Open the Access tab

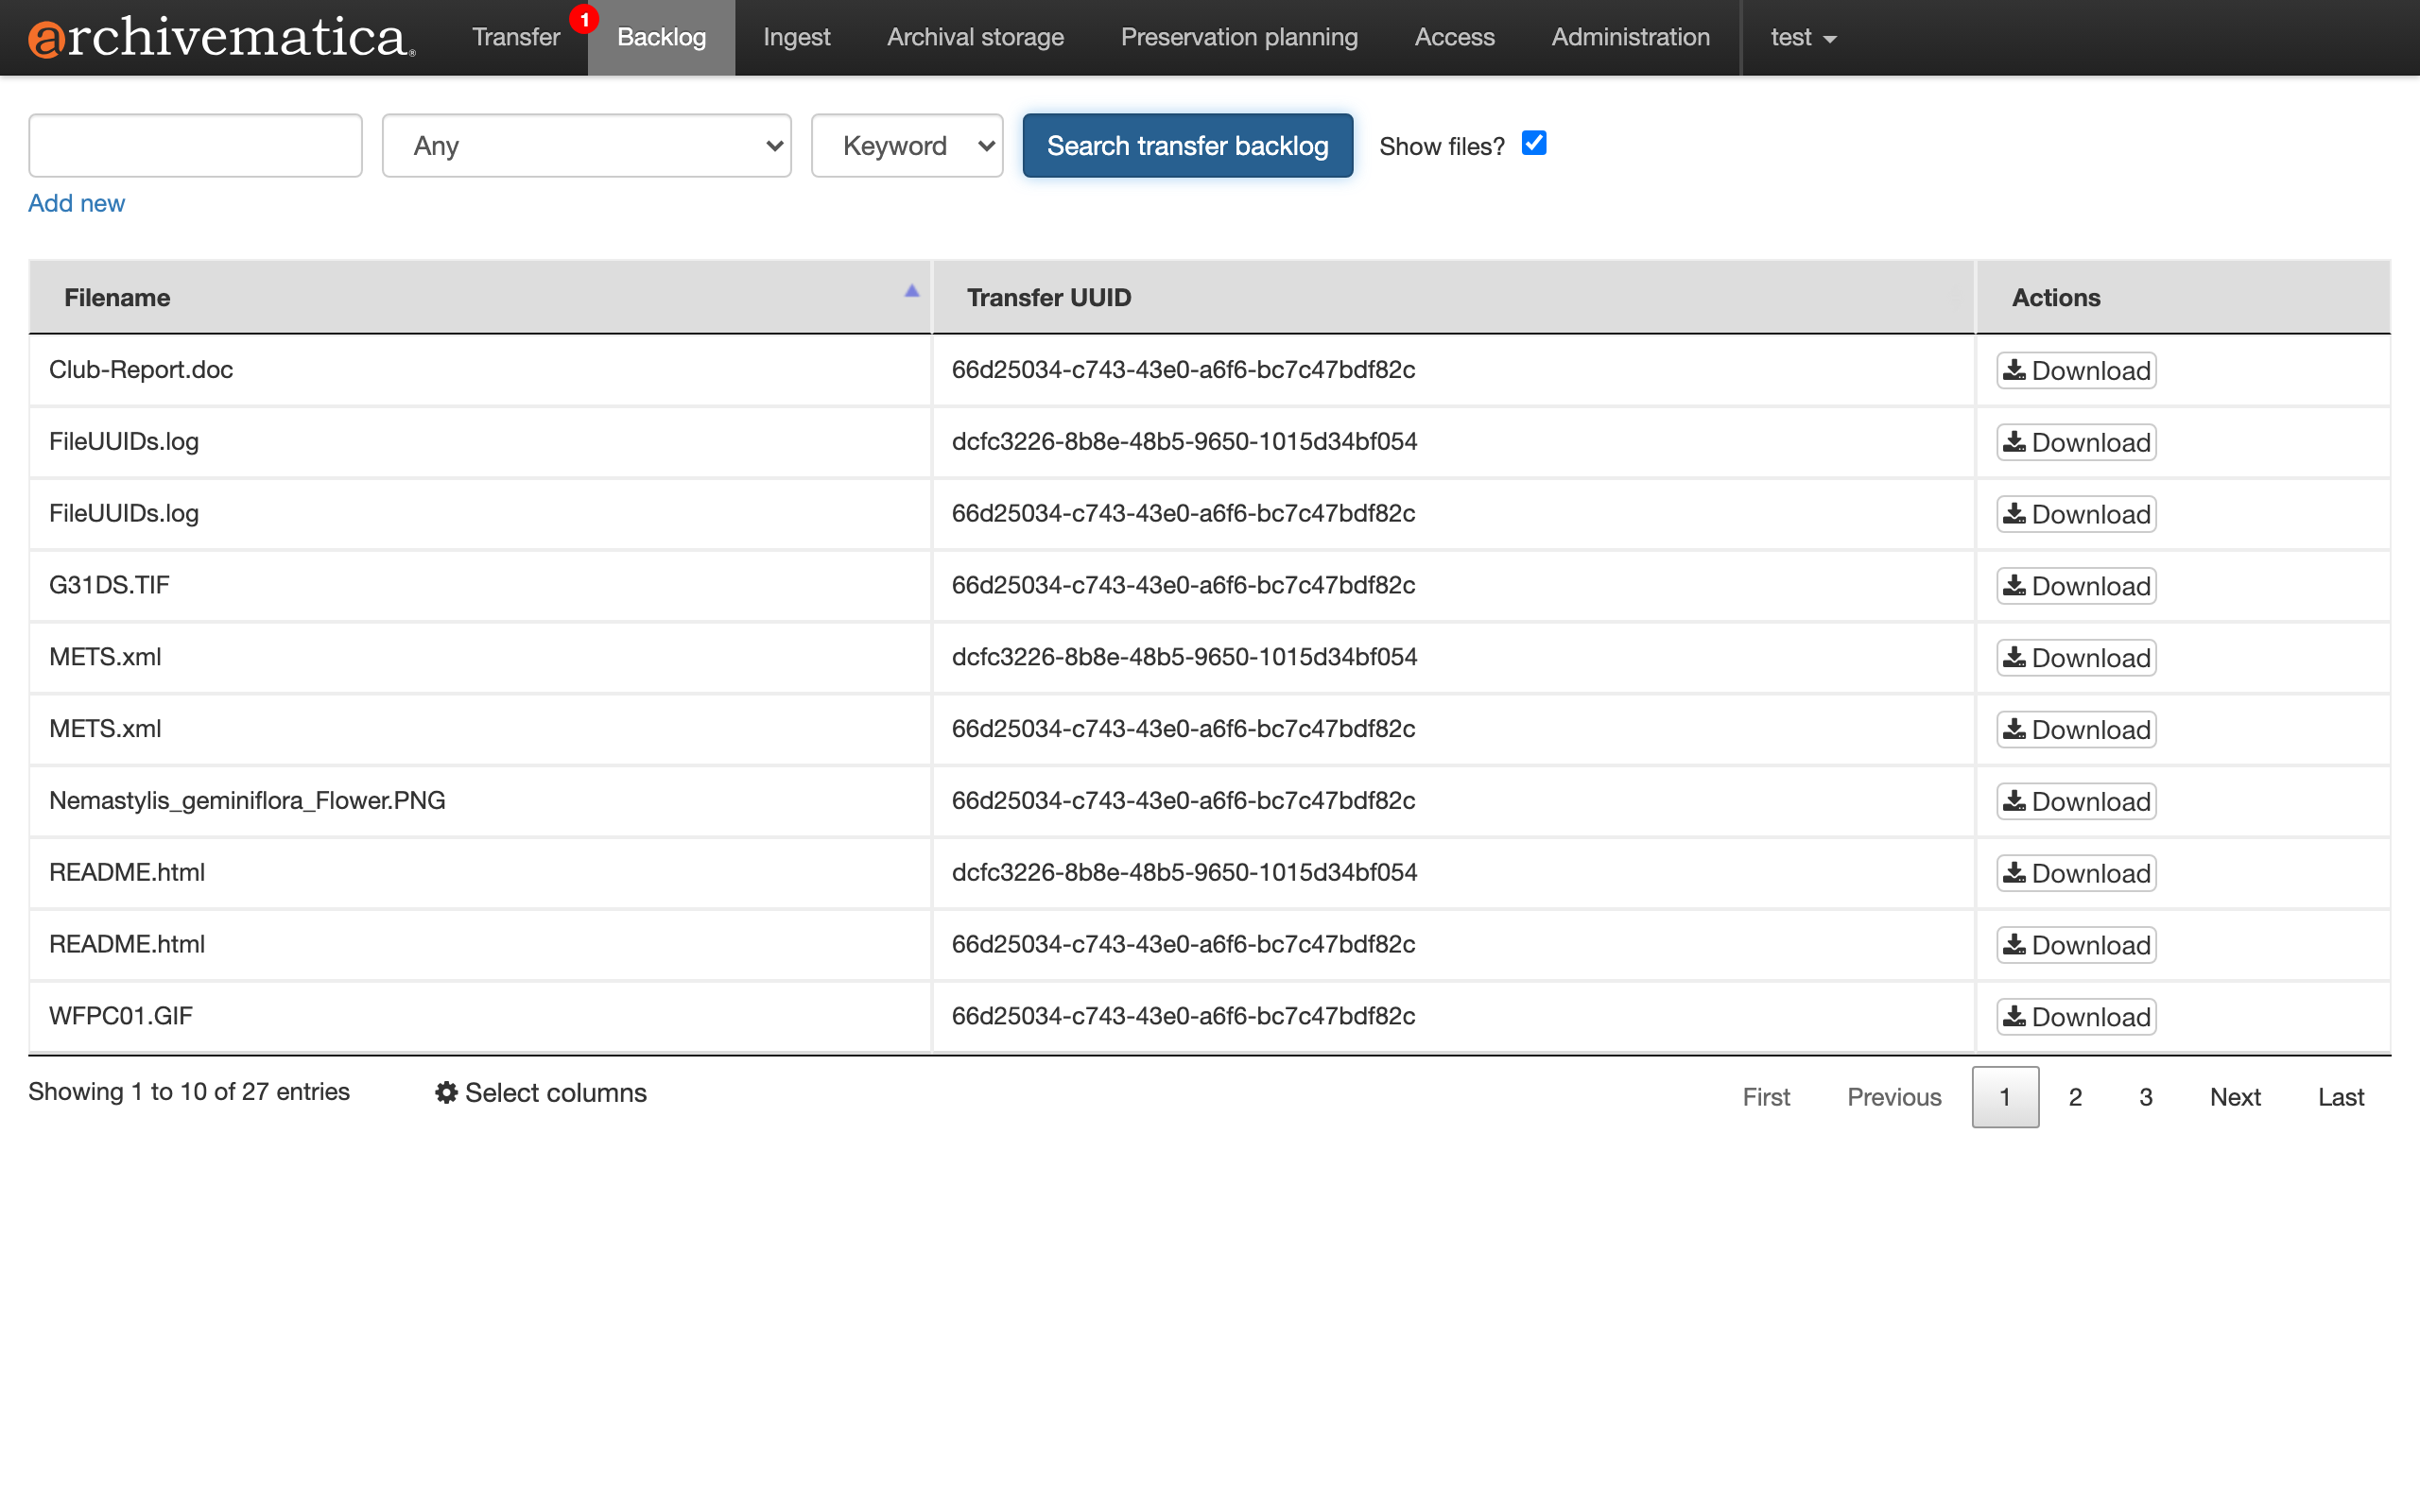click(x=1454, y=37)
